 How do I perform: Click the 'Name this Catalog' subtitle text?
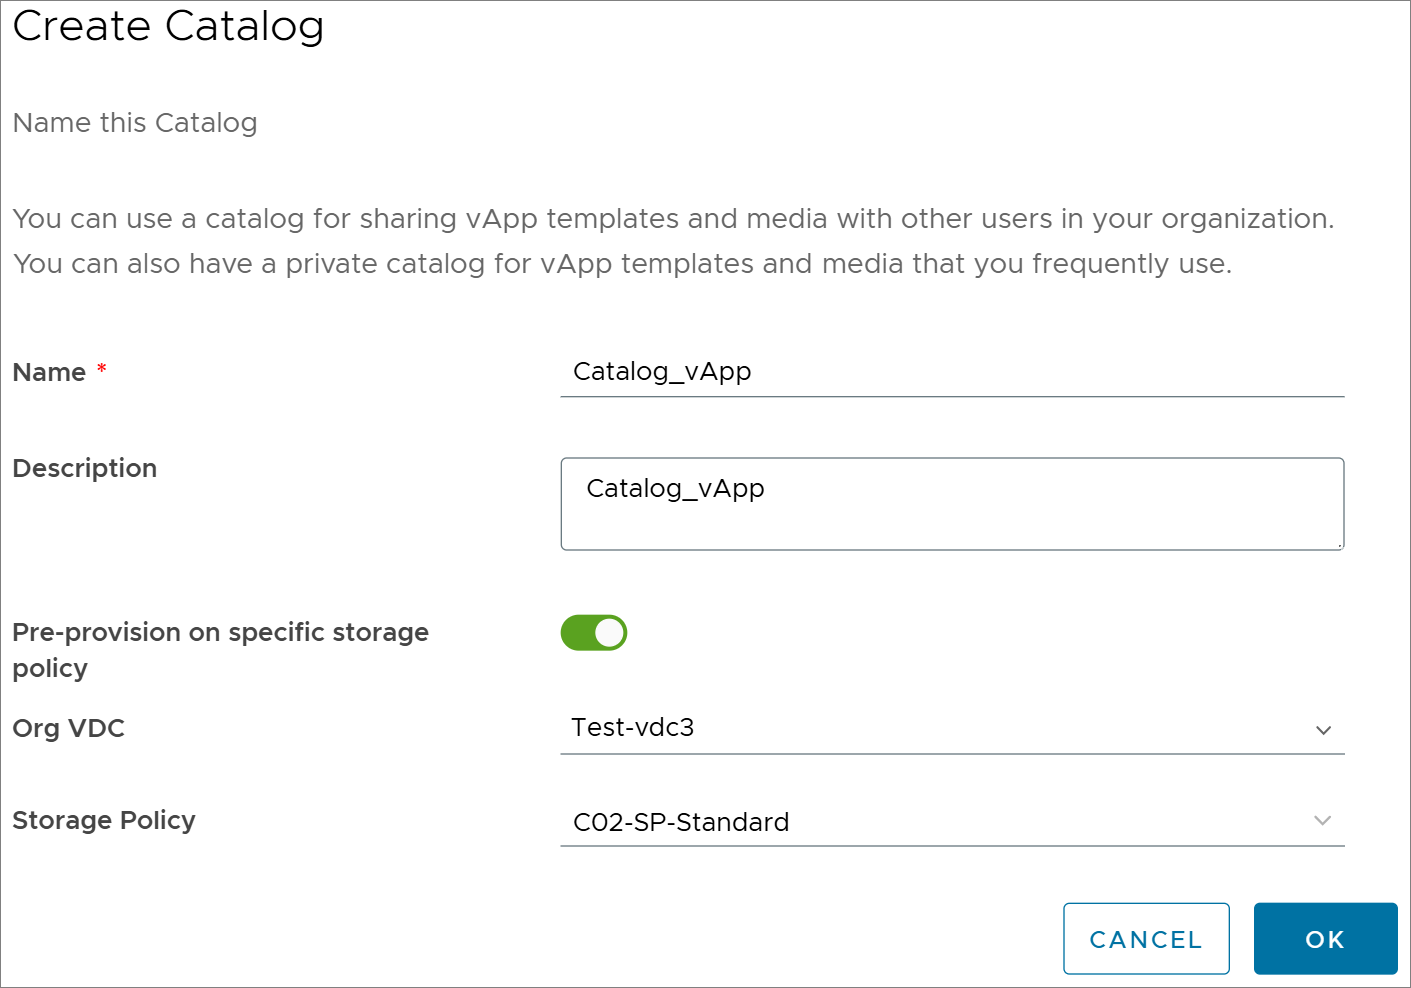coord(135,123)
